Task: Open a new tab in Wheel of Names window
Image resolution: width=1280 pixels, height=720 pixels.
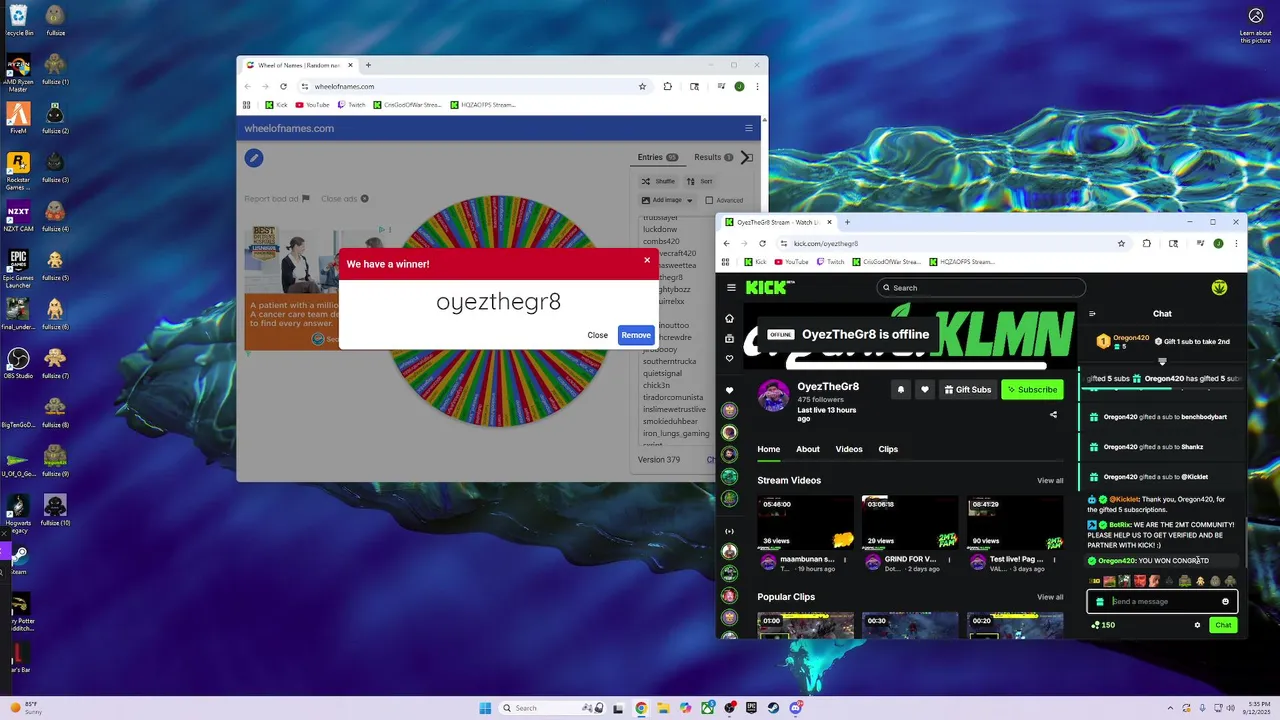Action: 368,65
